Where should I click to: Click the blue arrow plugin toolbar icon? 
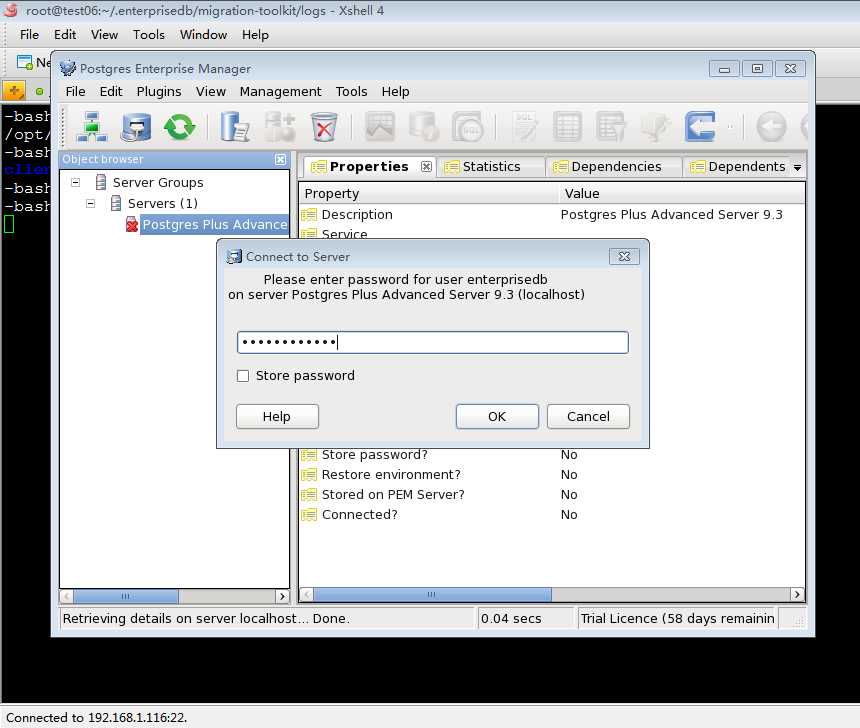[x=700, y=127]
